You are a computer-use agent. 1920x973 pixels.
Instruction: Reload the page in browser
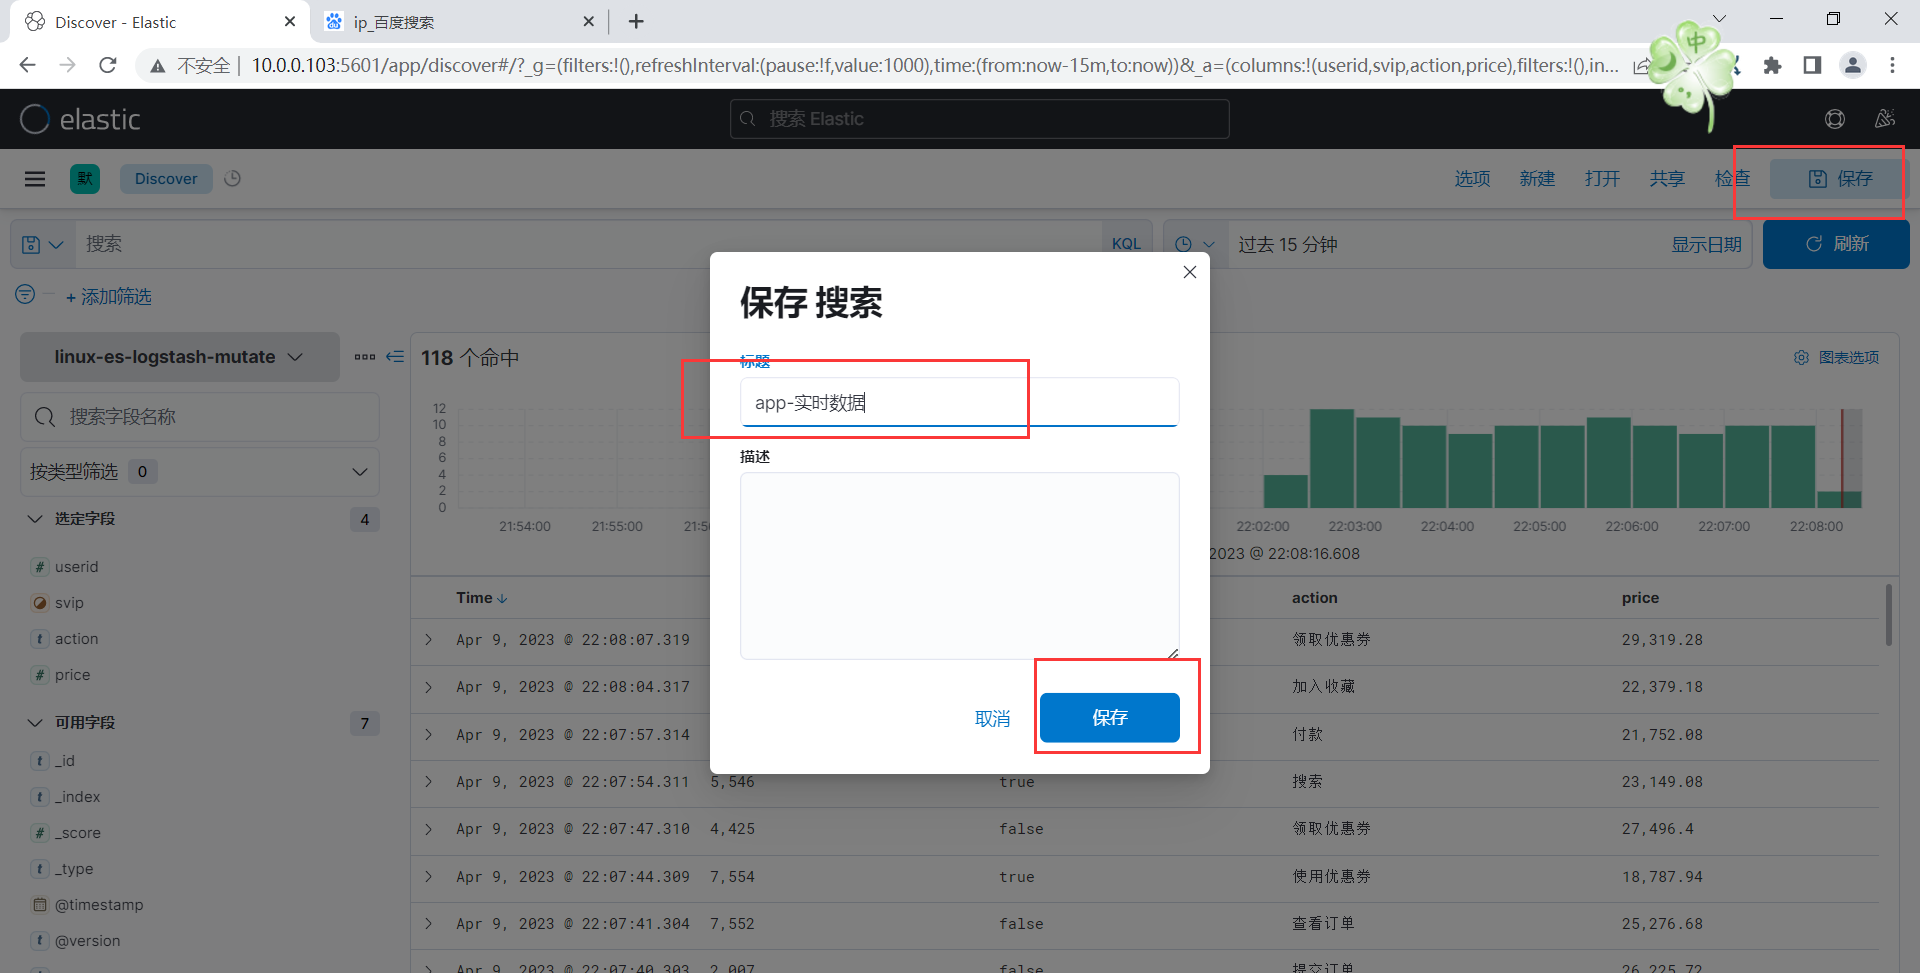tap(108, 65)
